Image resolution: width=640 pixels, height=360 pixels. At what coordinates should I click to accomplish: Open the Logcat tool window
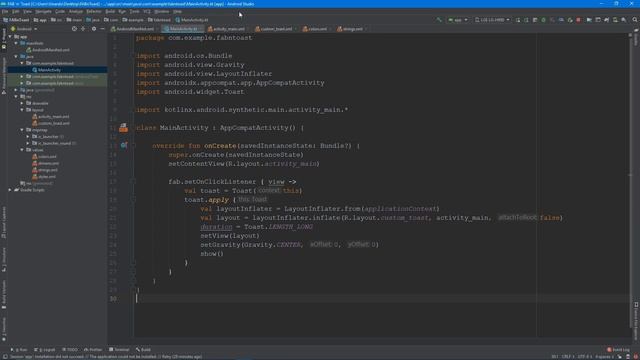click(x=45, y=350)
